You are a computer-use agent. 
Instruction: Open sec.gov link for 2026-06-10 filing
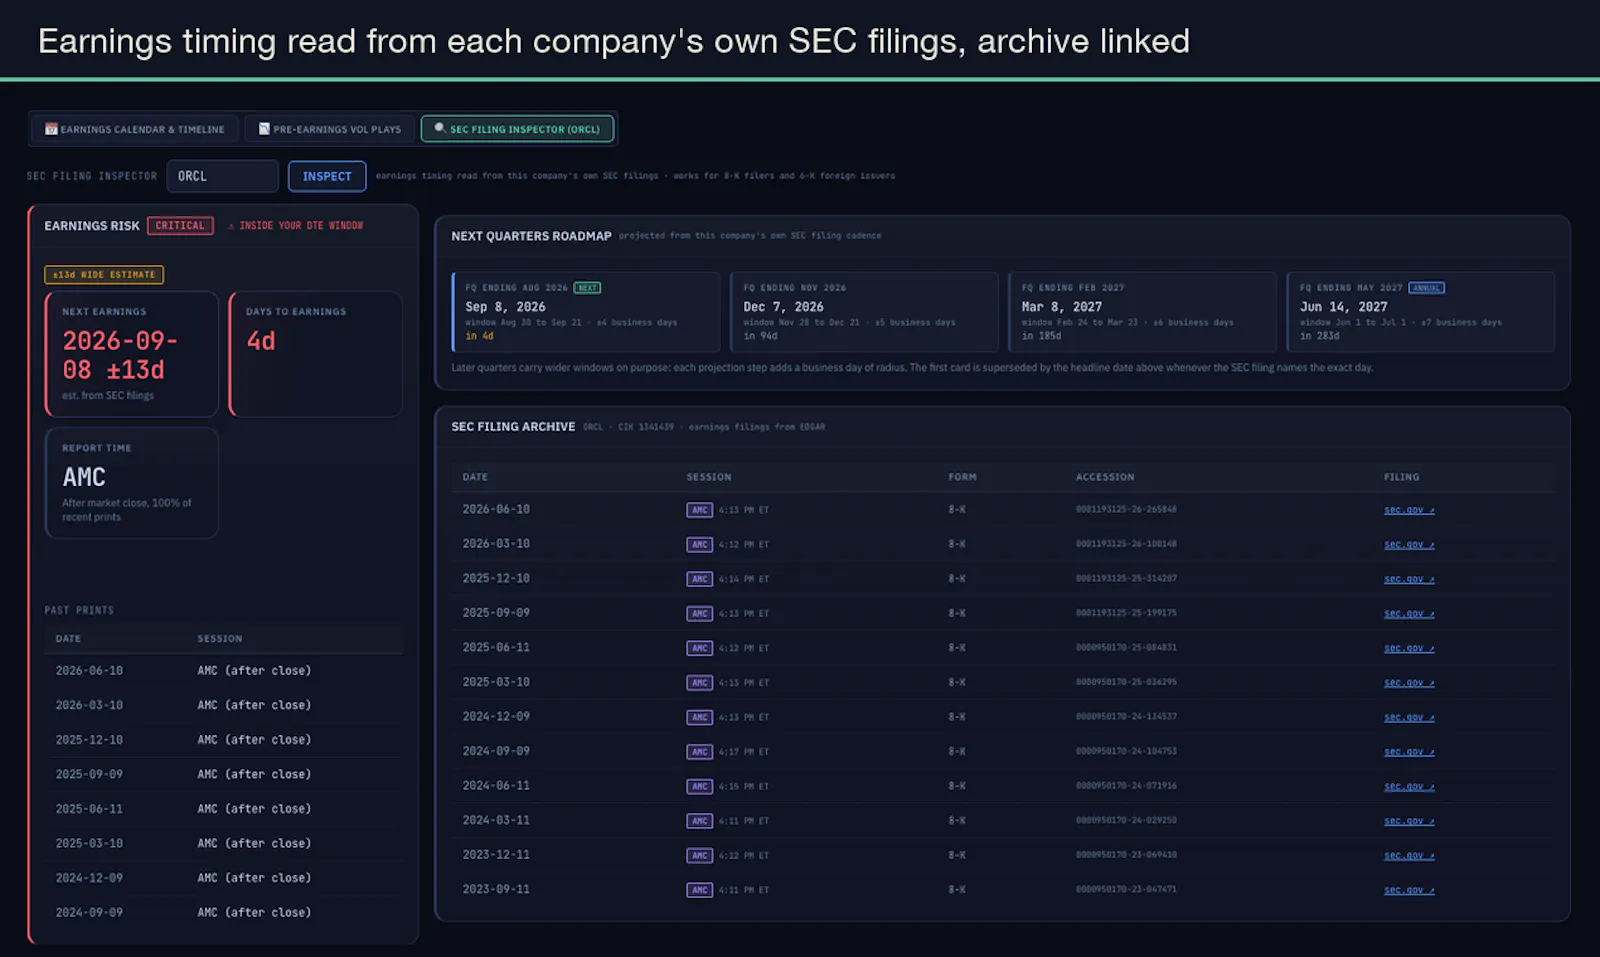pos(1409,510)
